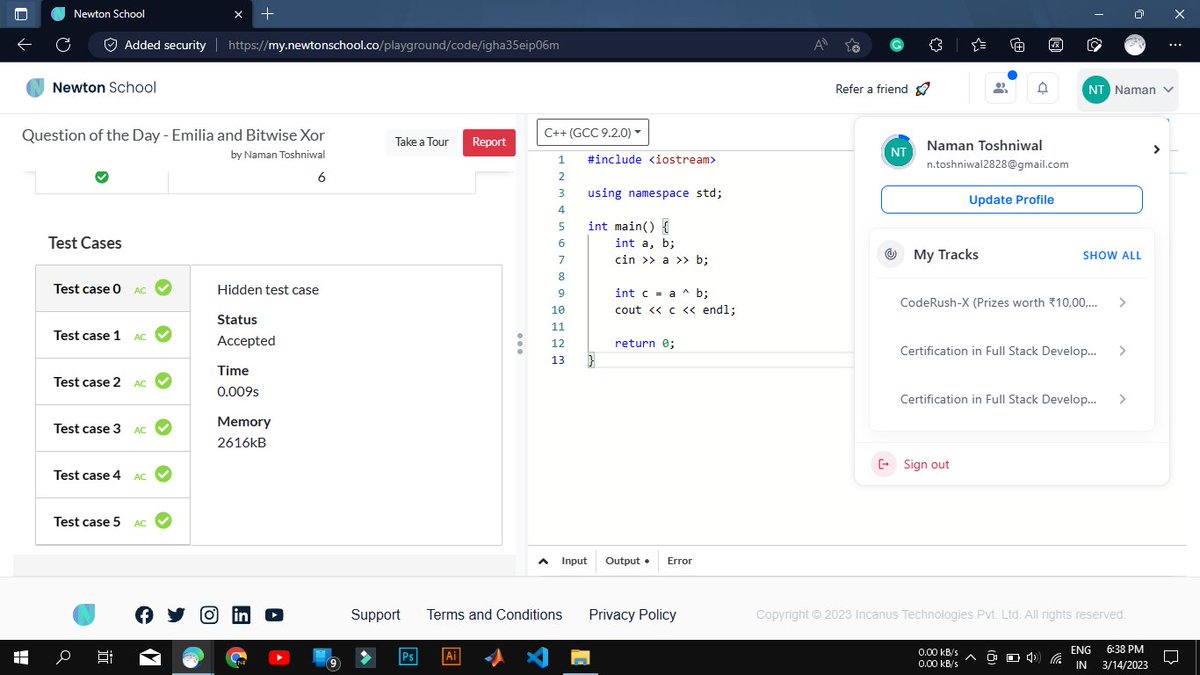Click the browser profile avatar
Screen dimensions: 1200x675
1134,45
